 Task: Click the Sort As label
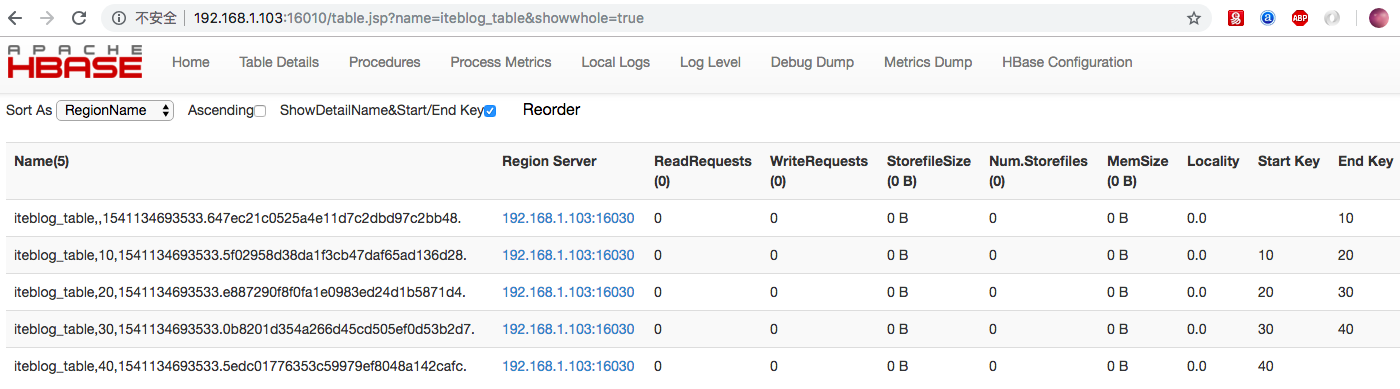coord(29,110)
